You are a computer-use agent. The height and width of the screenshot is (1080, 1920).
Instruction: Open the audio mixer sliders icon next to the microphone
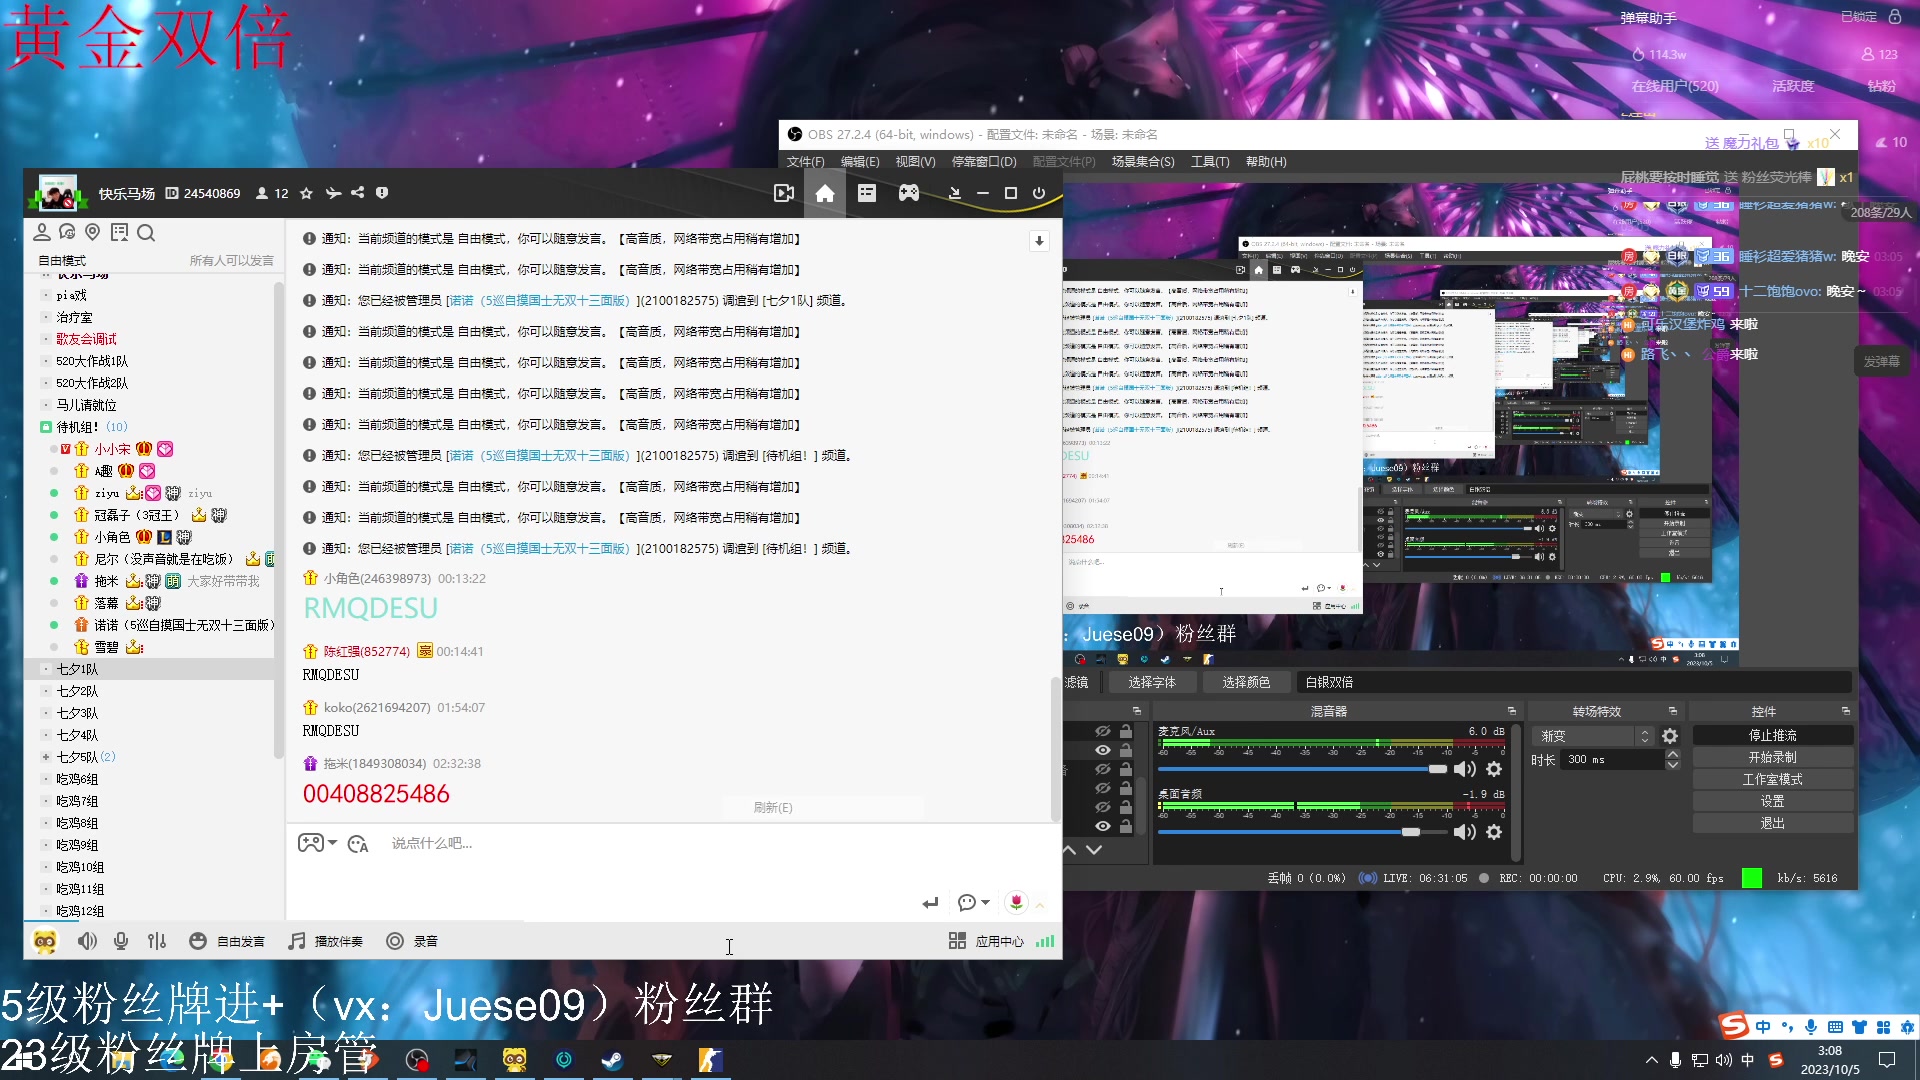click(x=157, y=941)
